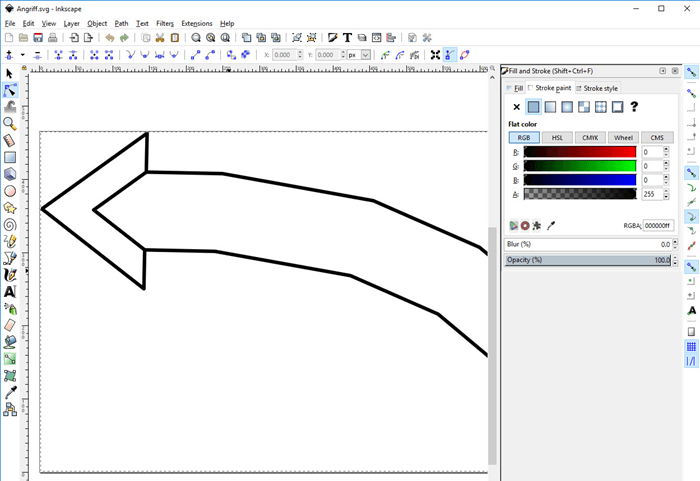Open insert node options dropdown arrow
Viewport: 700px width, 481px height.
click(x=22, y=55)
